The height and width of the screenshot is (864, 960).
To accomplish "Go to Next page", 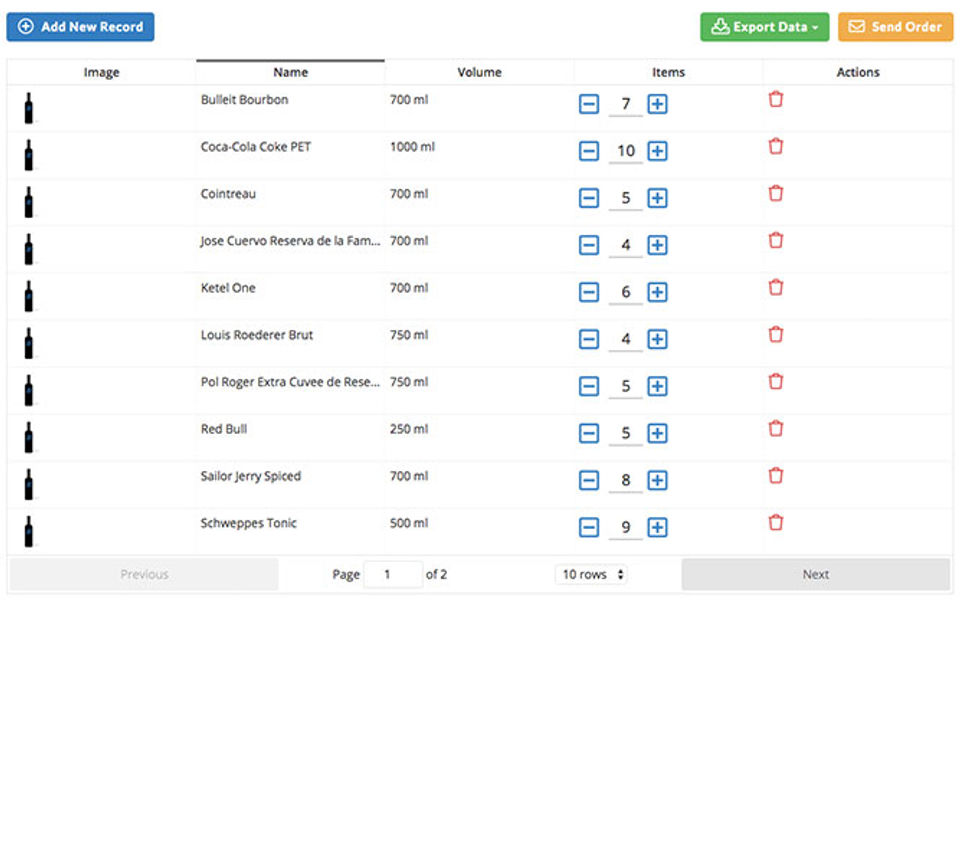I will click(816, 574).
